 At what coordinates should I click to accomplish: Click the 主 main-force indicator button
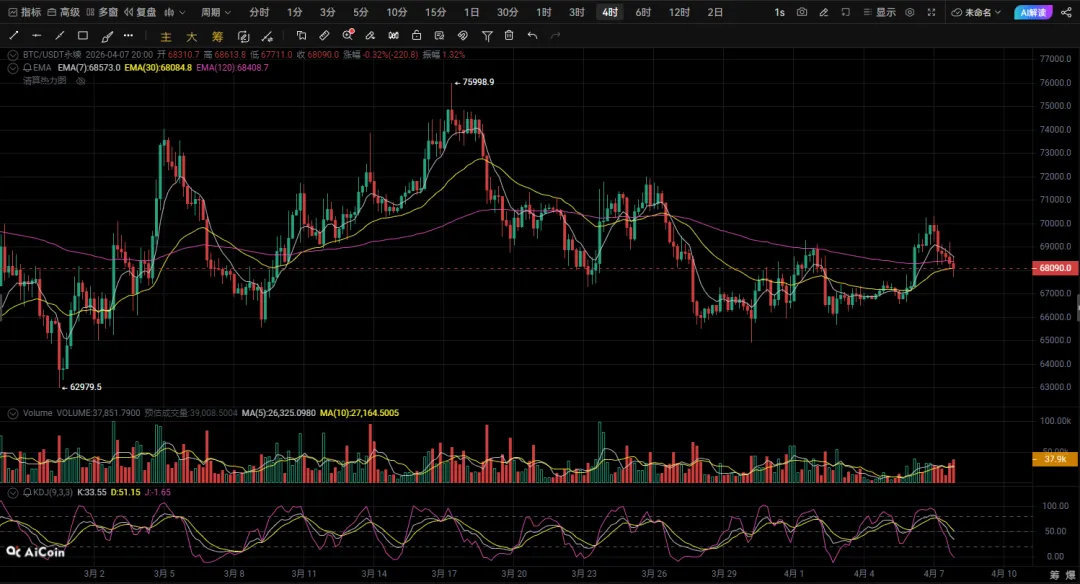point(166,36)
